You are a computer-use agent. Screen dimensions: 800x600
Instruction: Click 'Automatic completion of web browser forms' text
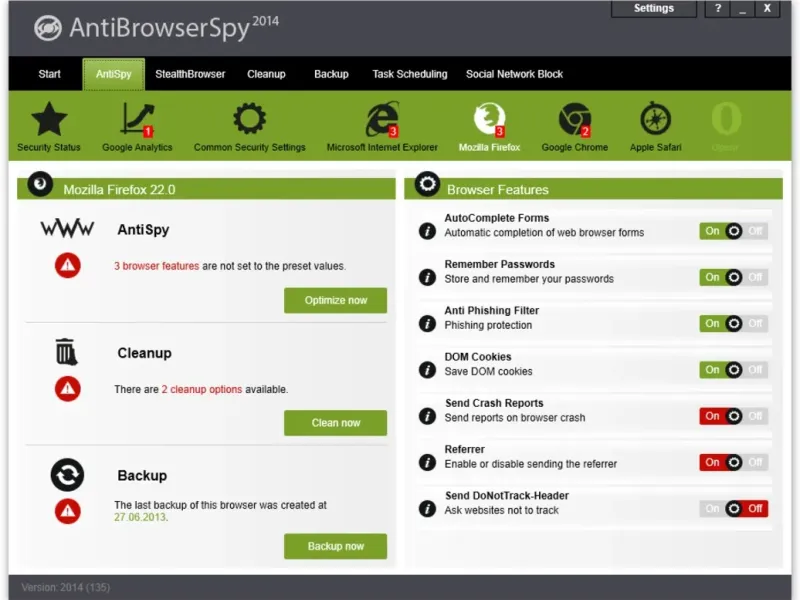coord(544,233)
